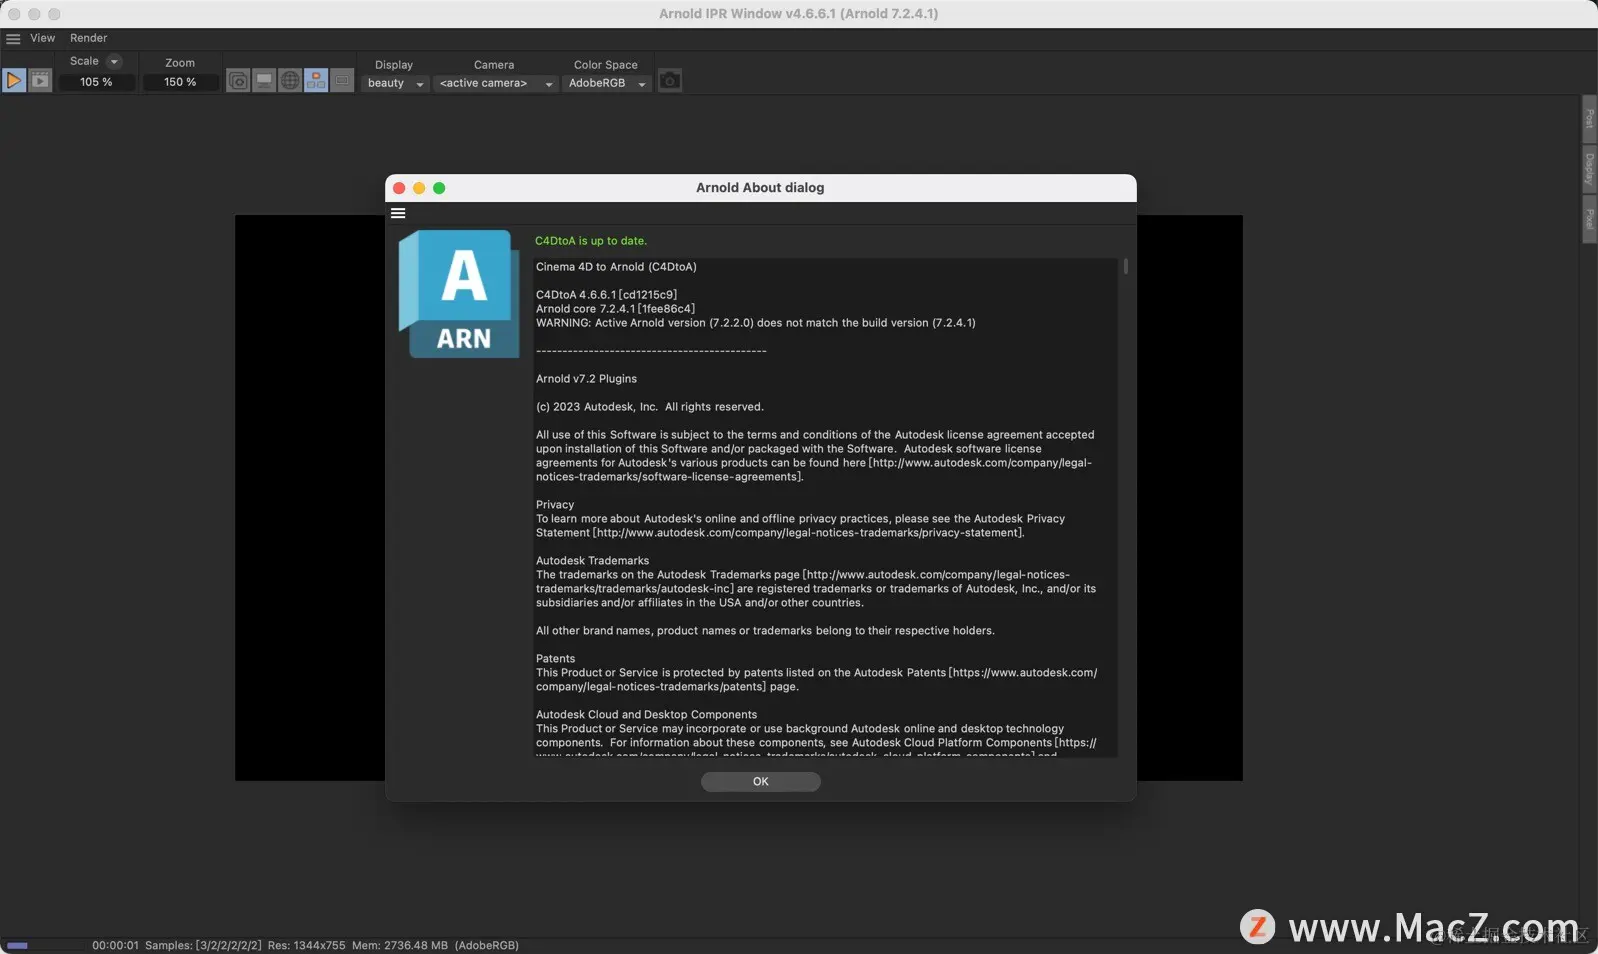The height and width of the screenshot is (954, 1598).
Task: Click OK to close About dialog
Action: click(760, 782)
